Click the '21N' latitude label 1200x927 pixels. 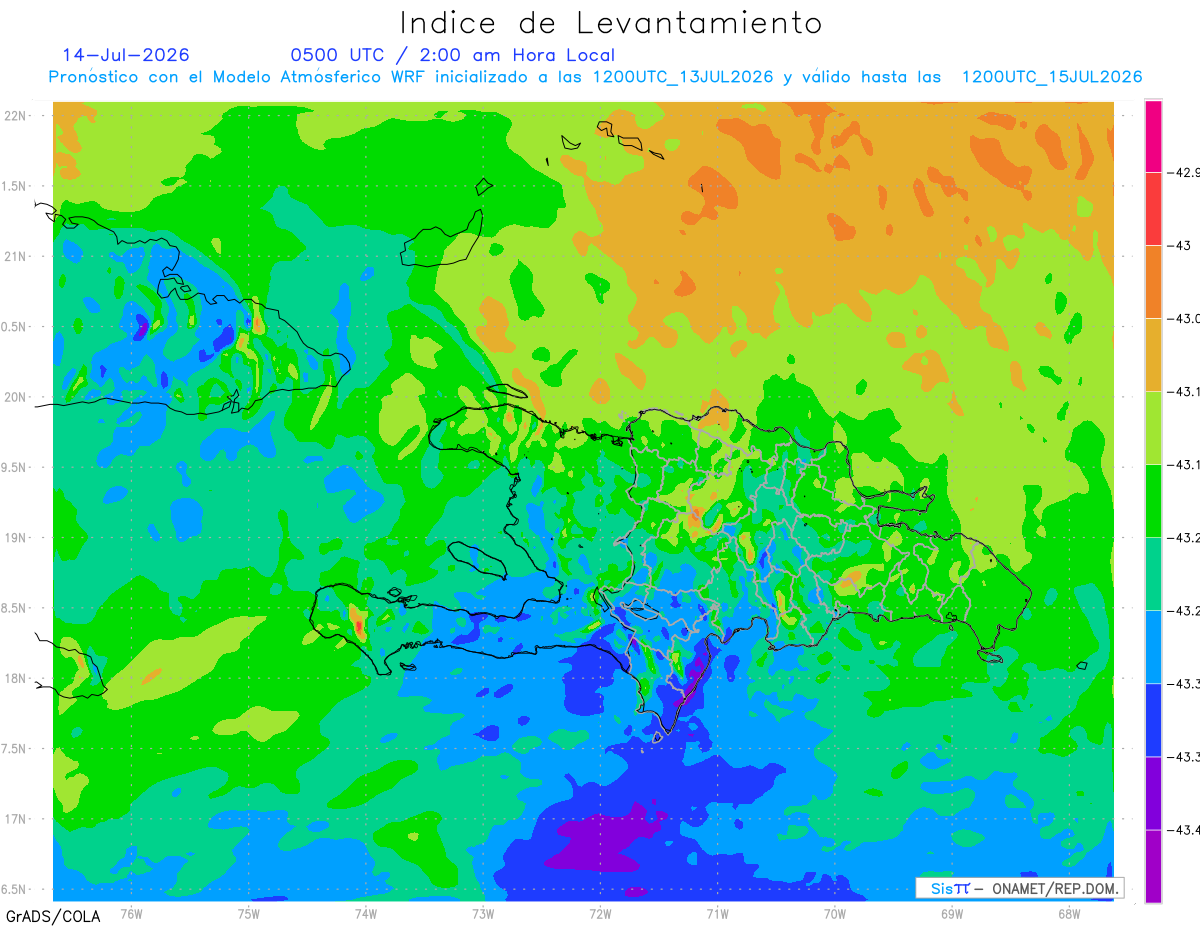[15, 257]
